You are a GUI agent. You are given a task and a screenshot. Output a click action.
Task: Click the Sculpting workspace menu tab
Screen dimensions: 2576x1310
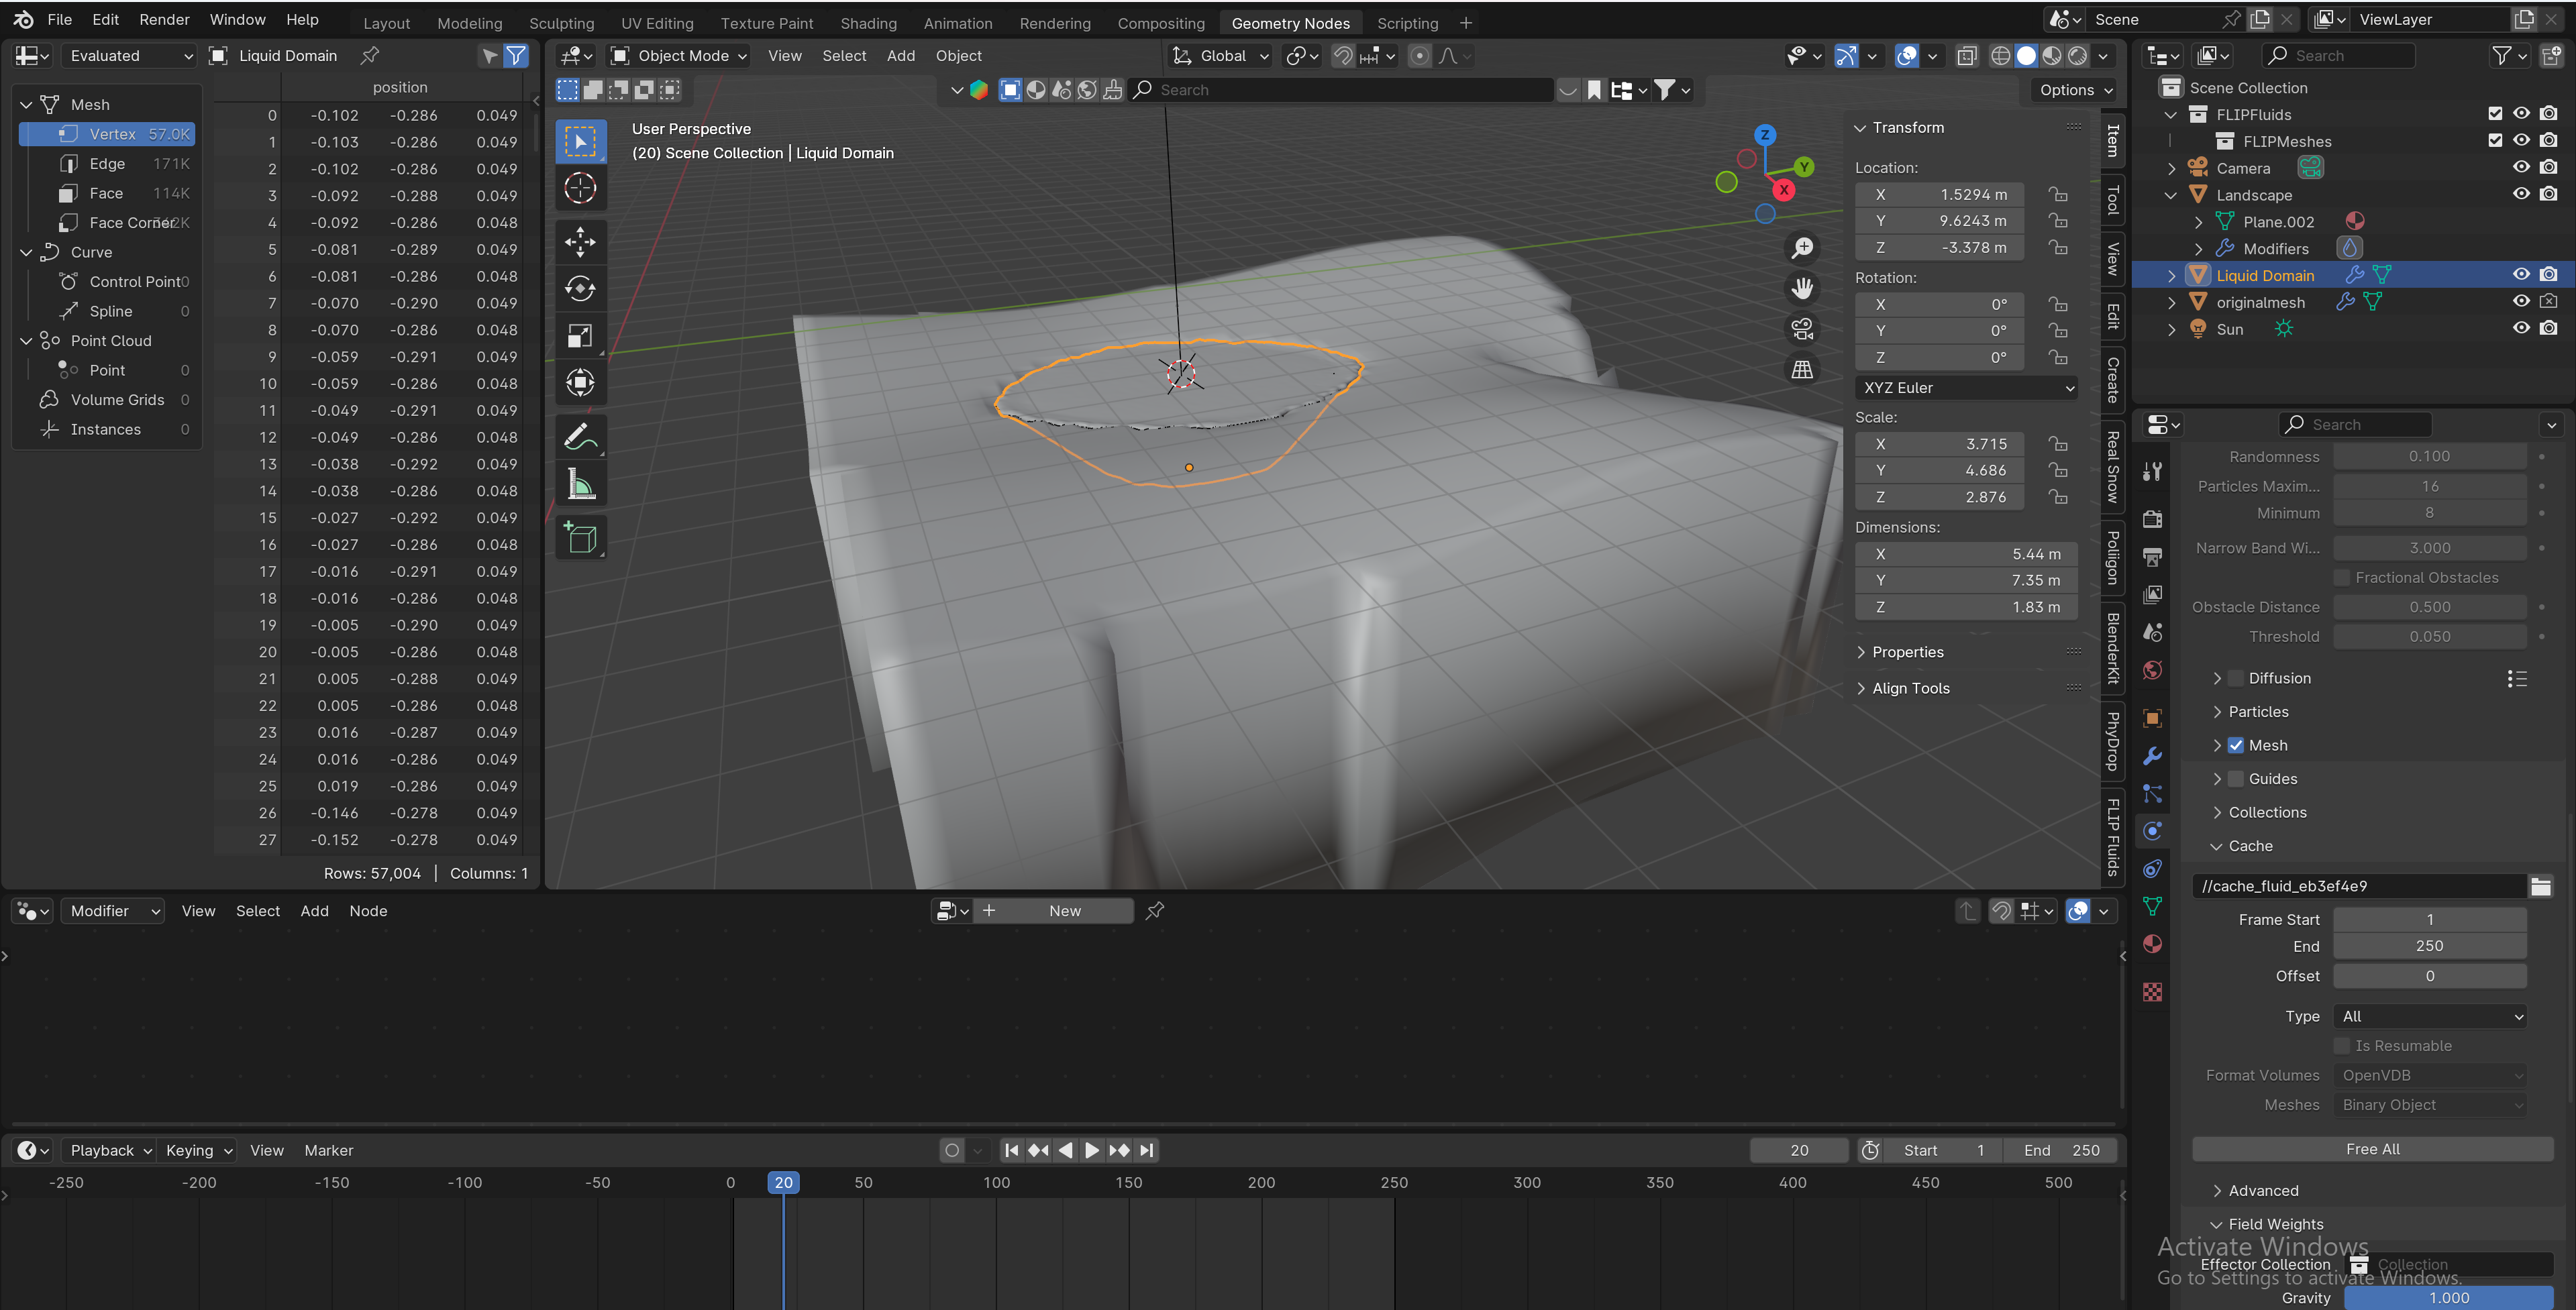[562, 21]
